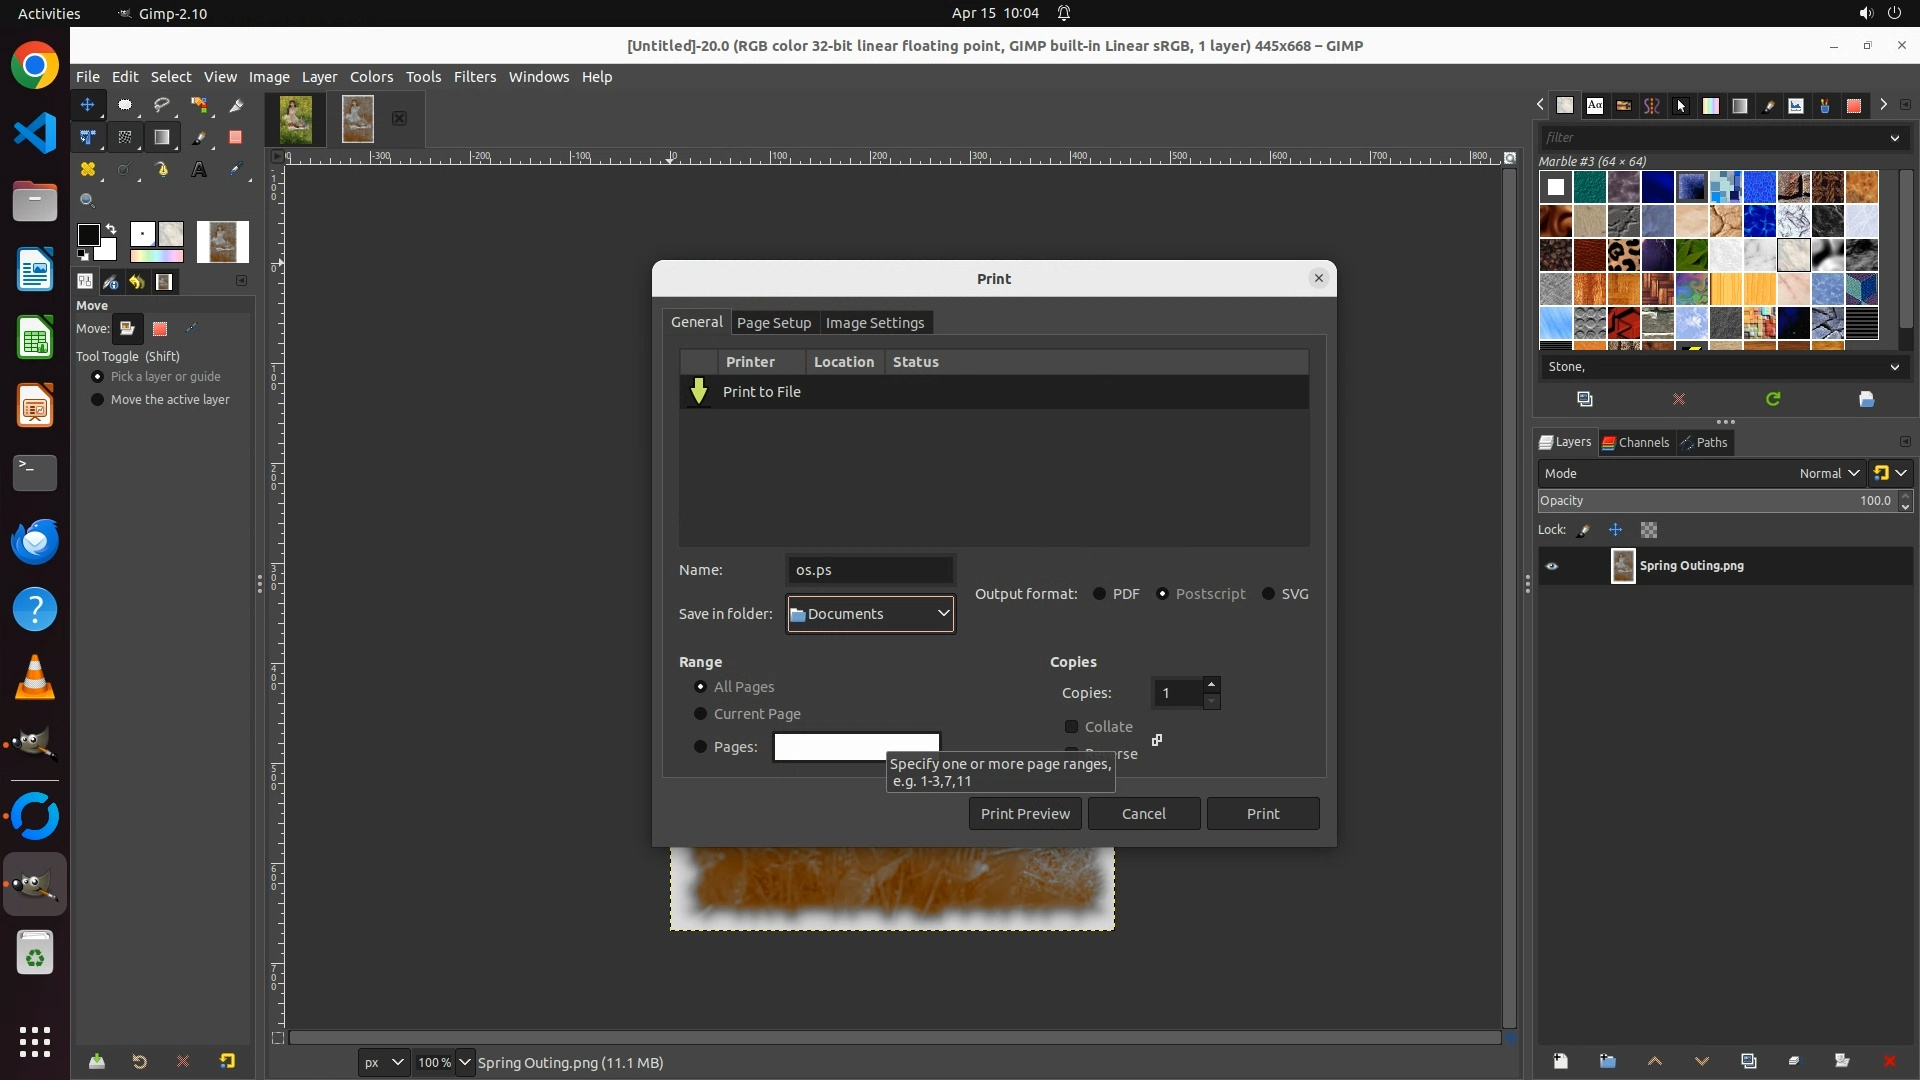Select PDF output format
Screen dimensions: 1920x1080
point(1100,594)
